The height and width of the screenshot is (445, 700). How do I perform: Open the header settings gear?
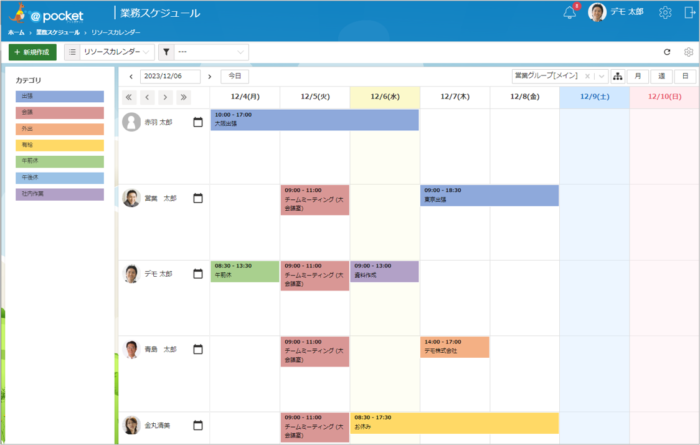tap(665, 12)
